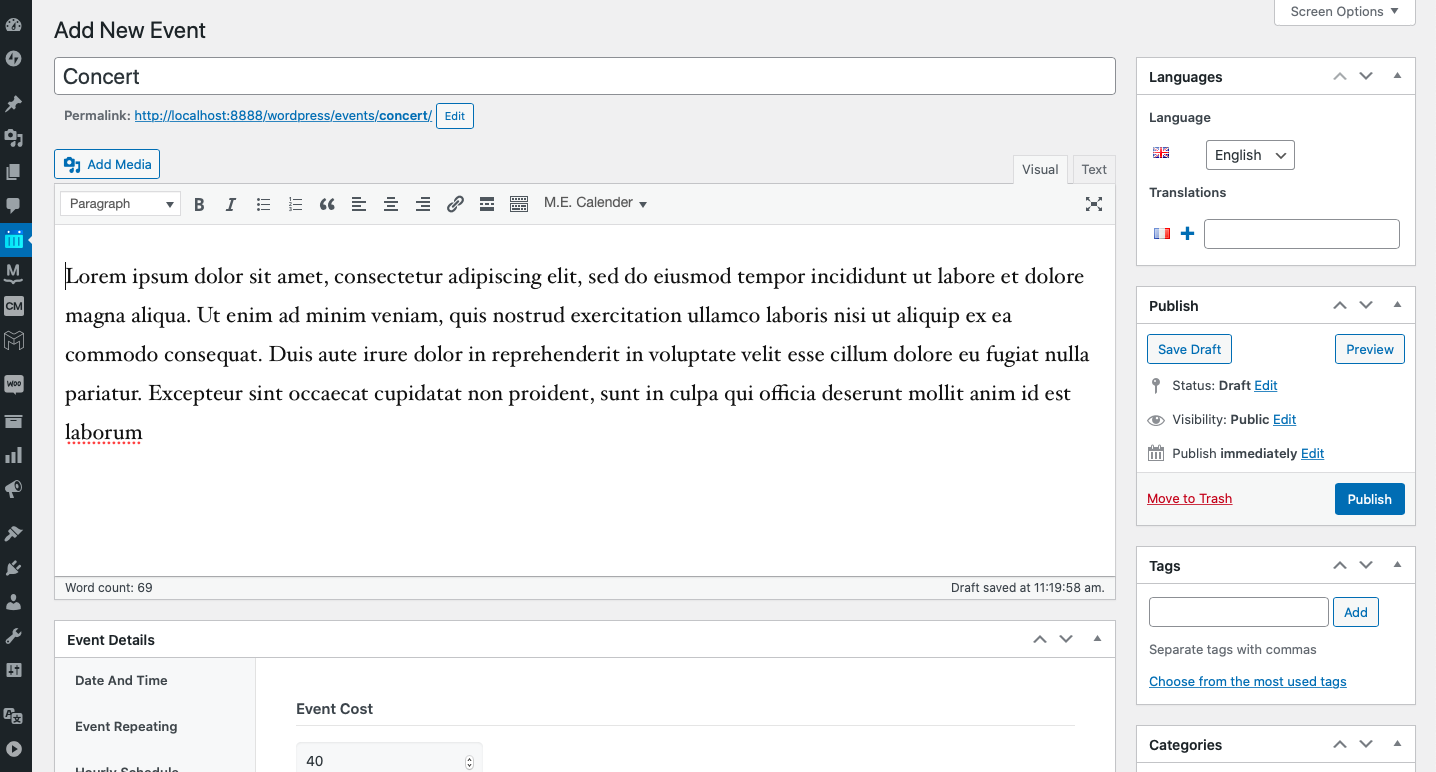
Task: Open the English language dropdown
Action: (1250, 155)
